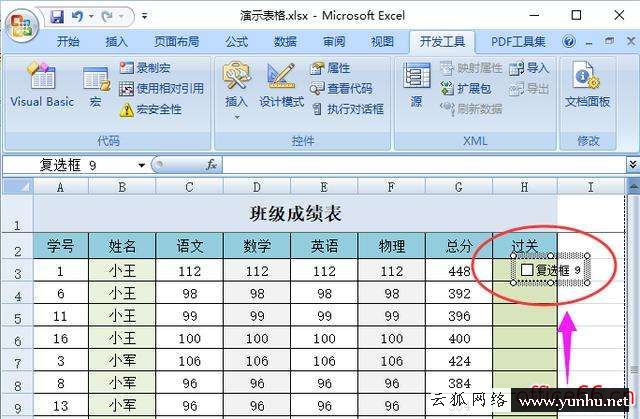Click the Office button orb

click(x=22, y=25)
